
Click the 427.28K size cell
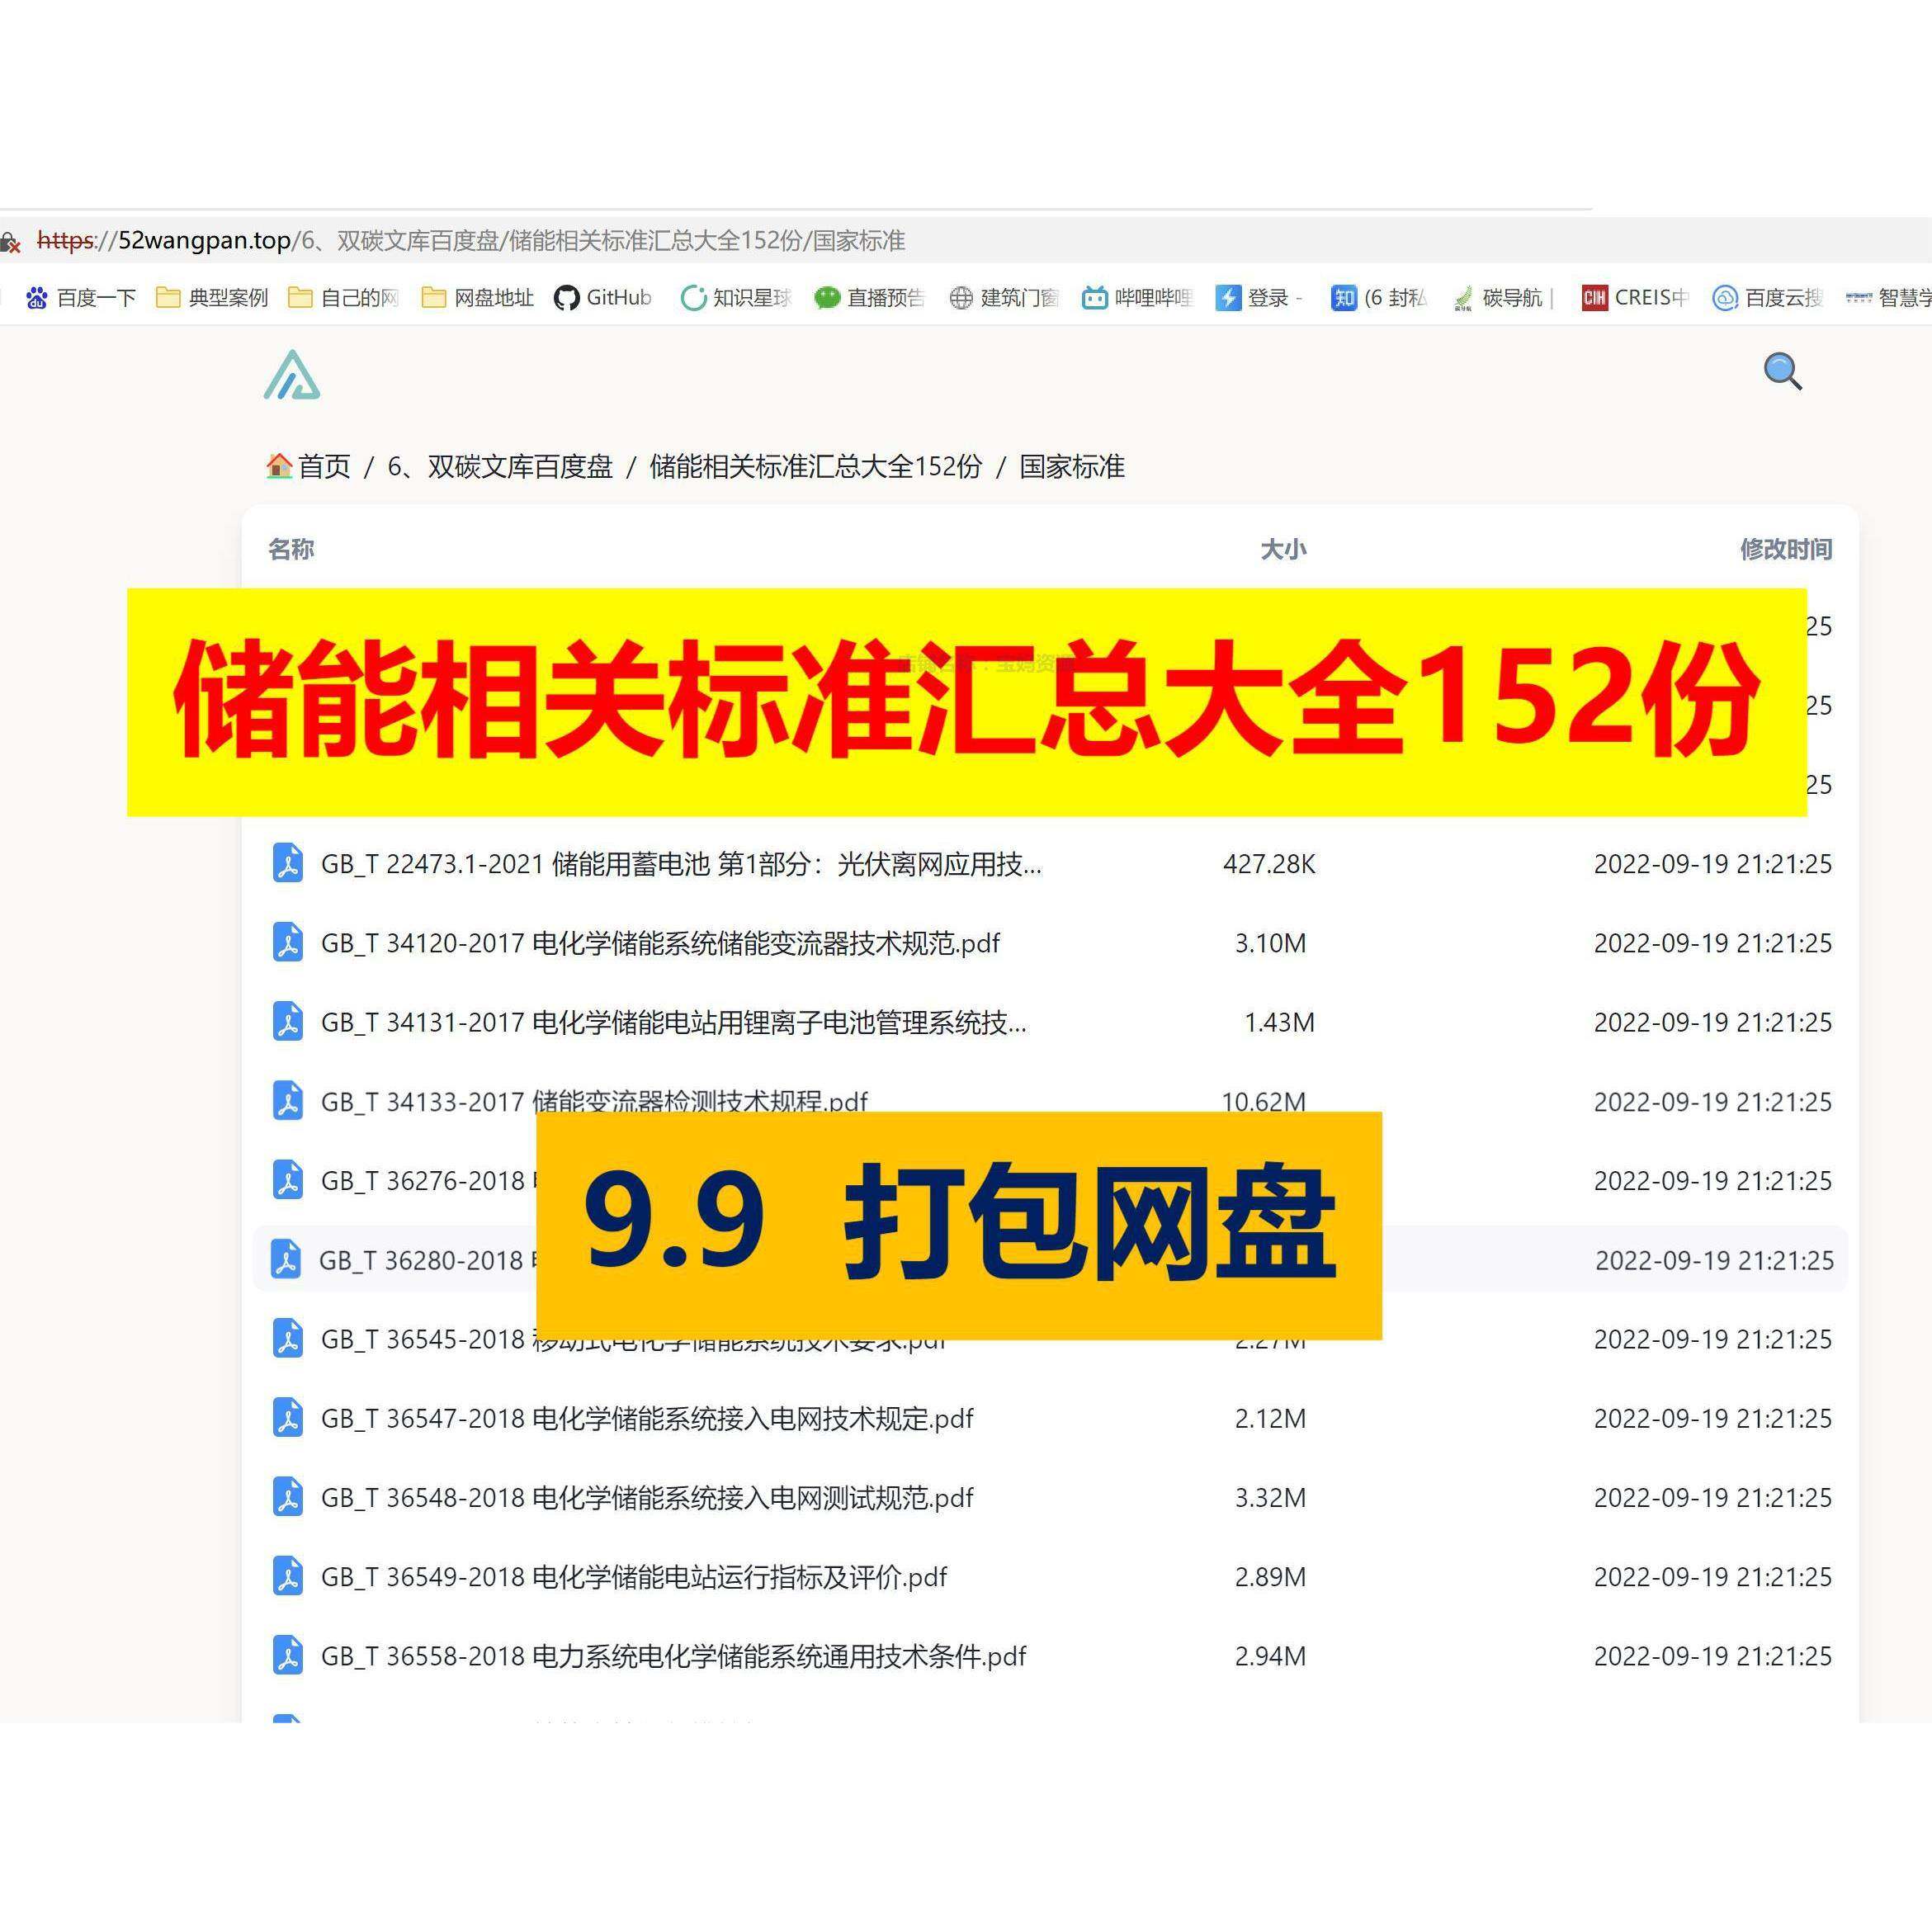coord(1269,864)
